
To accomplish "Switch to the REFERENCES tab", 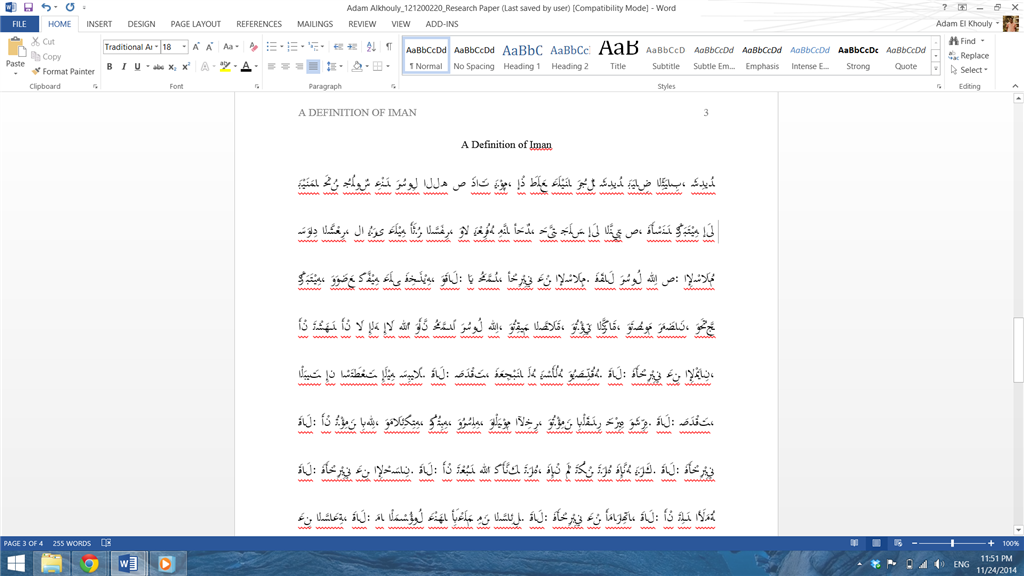I will pyautogui.click(x=259, y=24).
